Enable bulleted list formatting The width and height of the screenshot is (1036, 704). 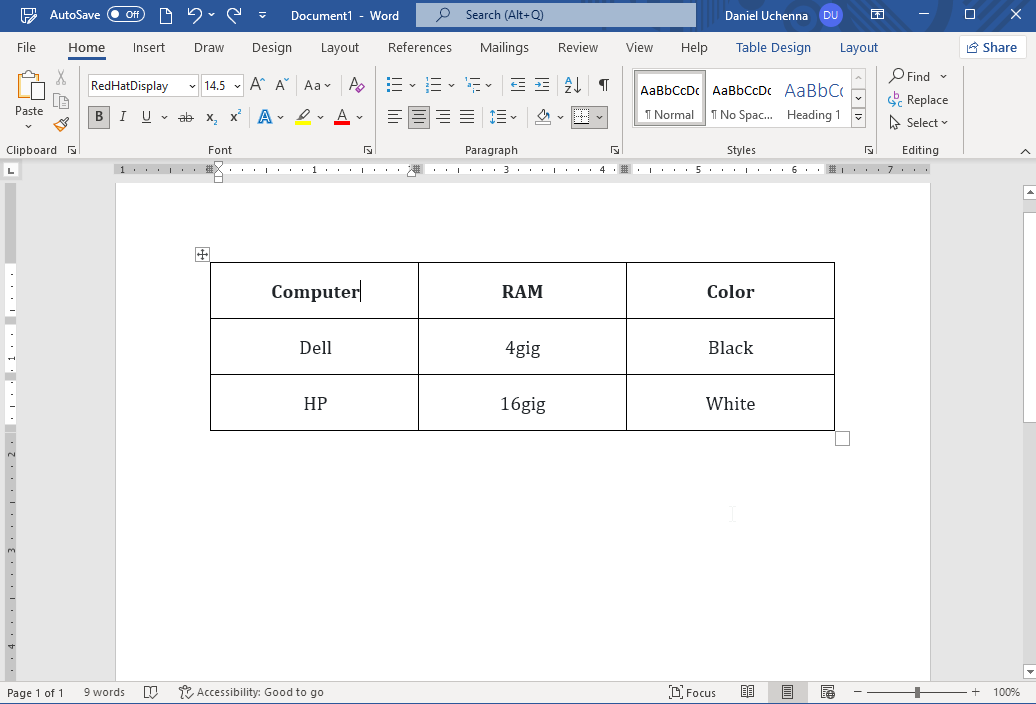coord(394,85)
